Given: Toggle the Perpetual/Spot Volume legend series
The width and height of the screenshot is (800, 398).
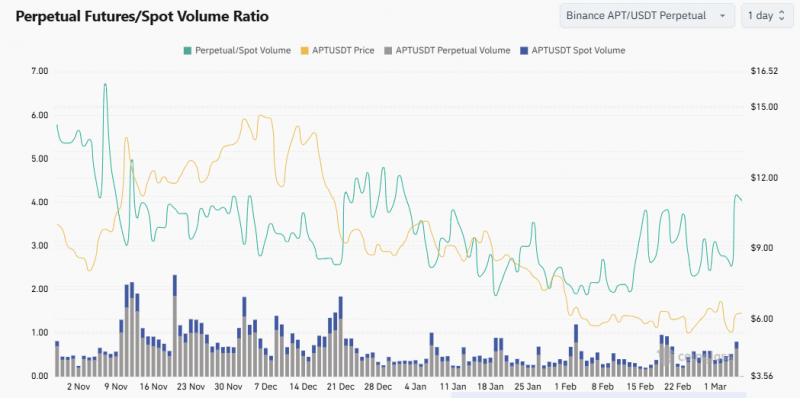Looking at the screenshot, I should click(237, 51).
